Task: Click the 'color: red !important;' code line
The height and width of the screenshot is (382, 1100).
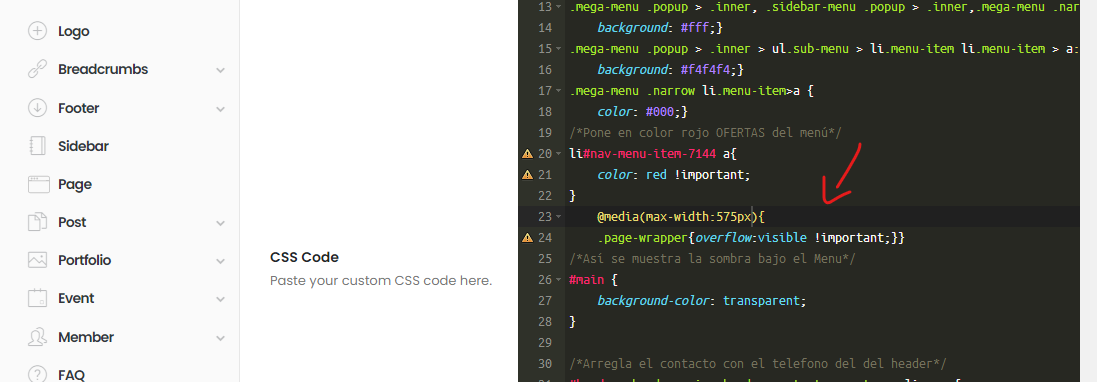Action: pos(674,175)
